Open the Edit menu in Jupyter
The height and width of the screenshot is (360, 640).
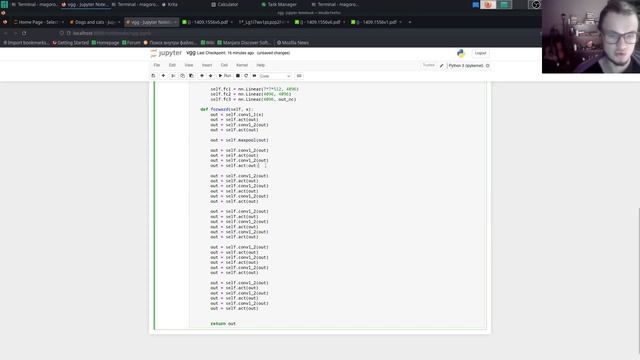tap(172, 65)
